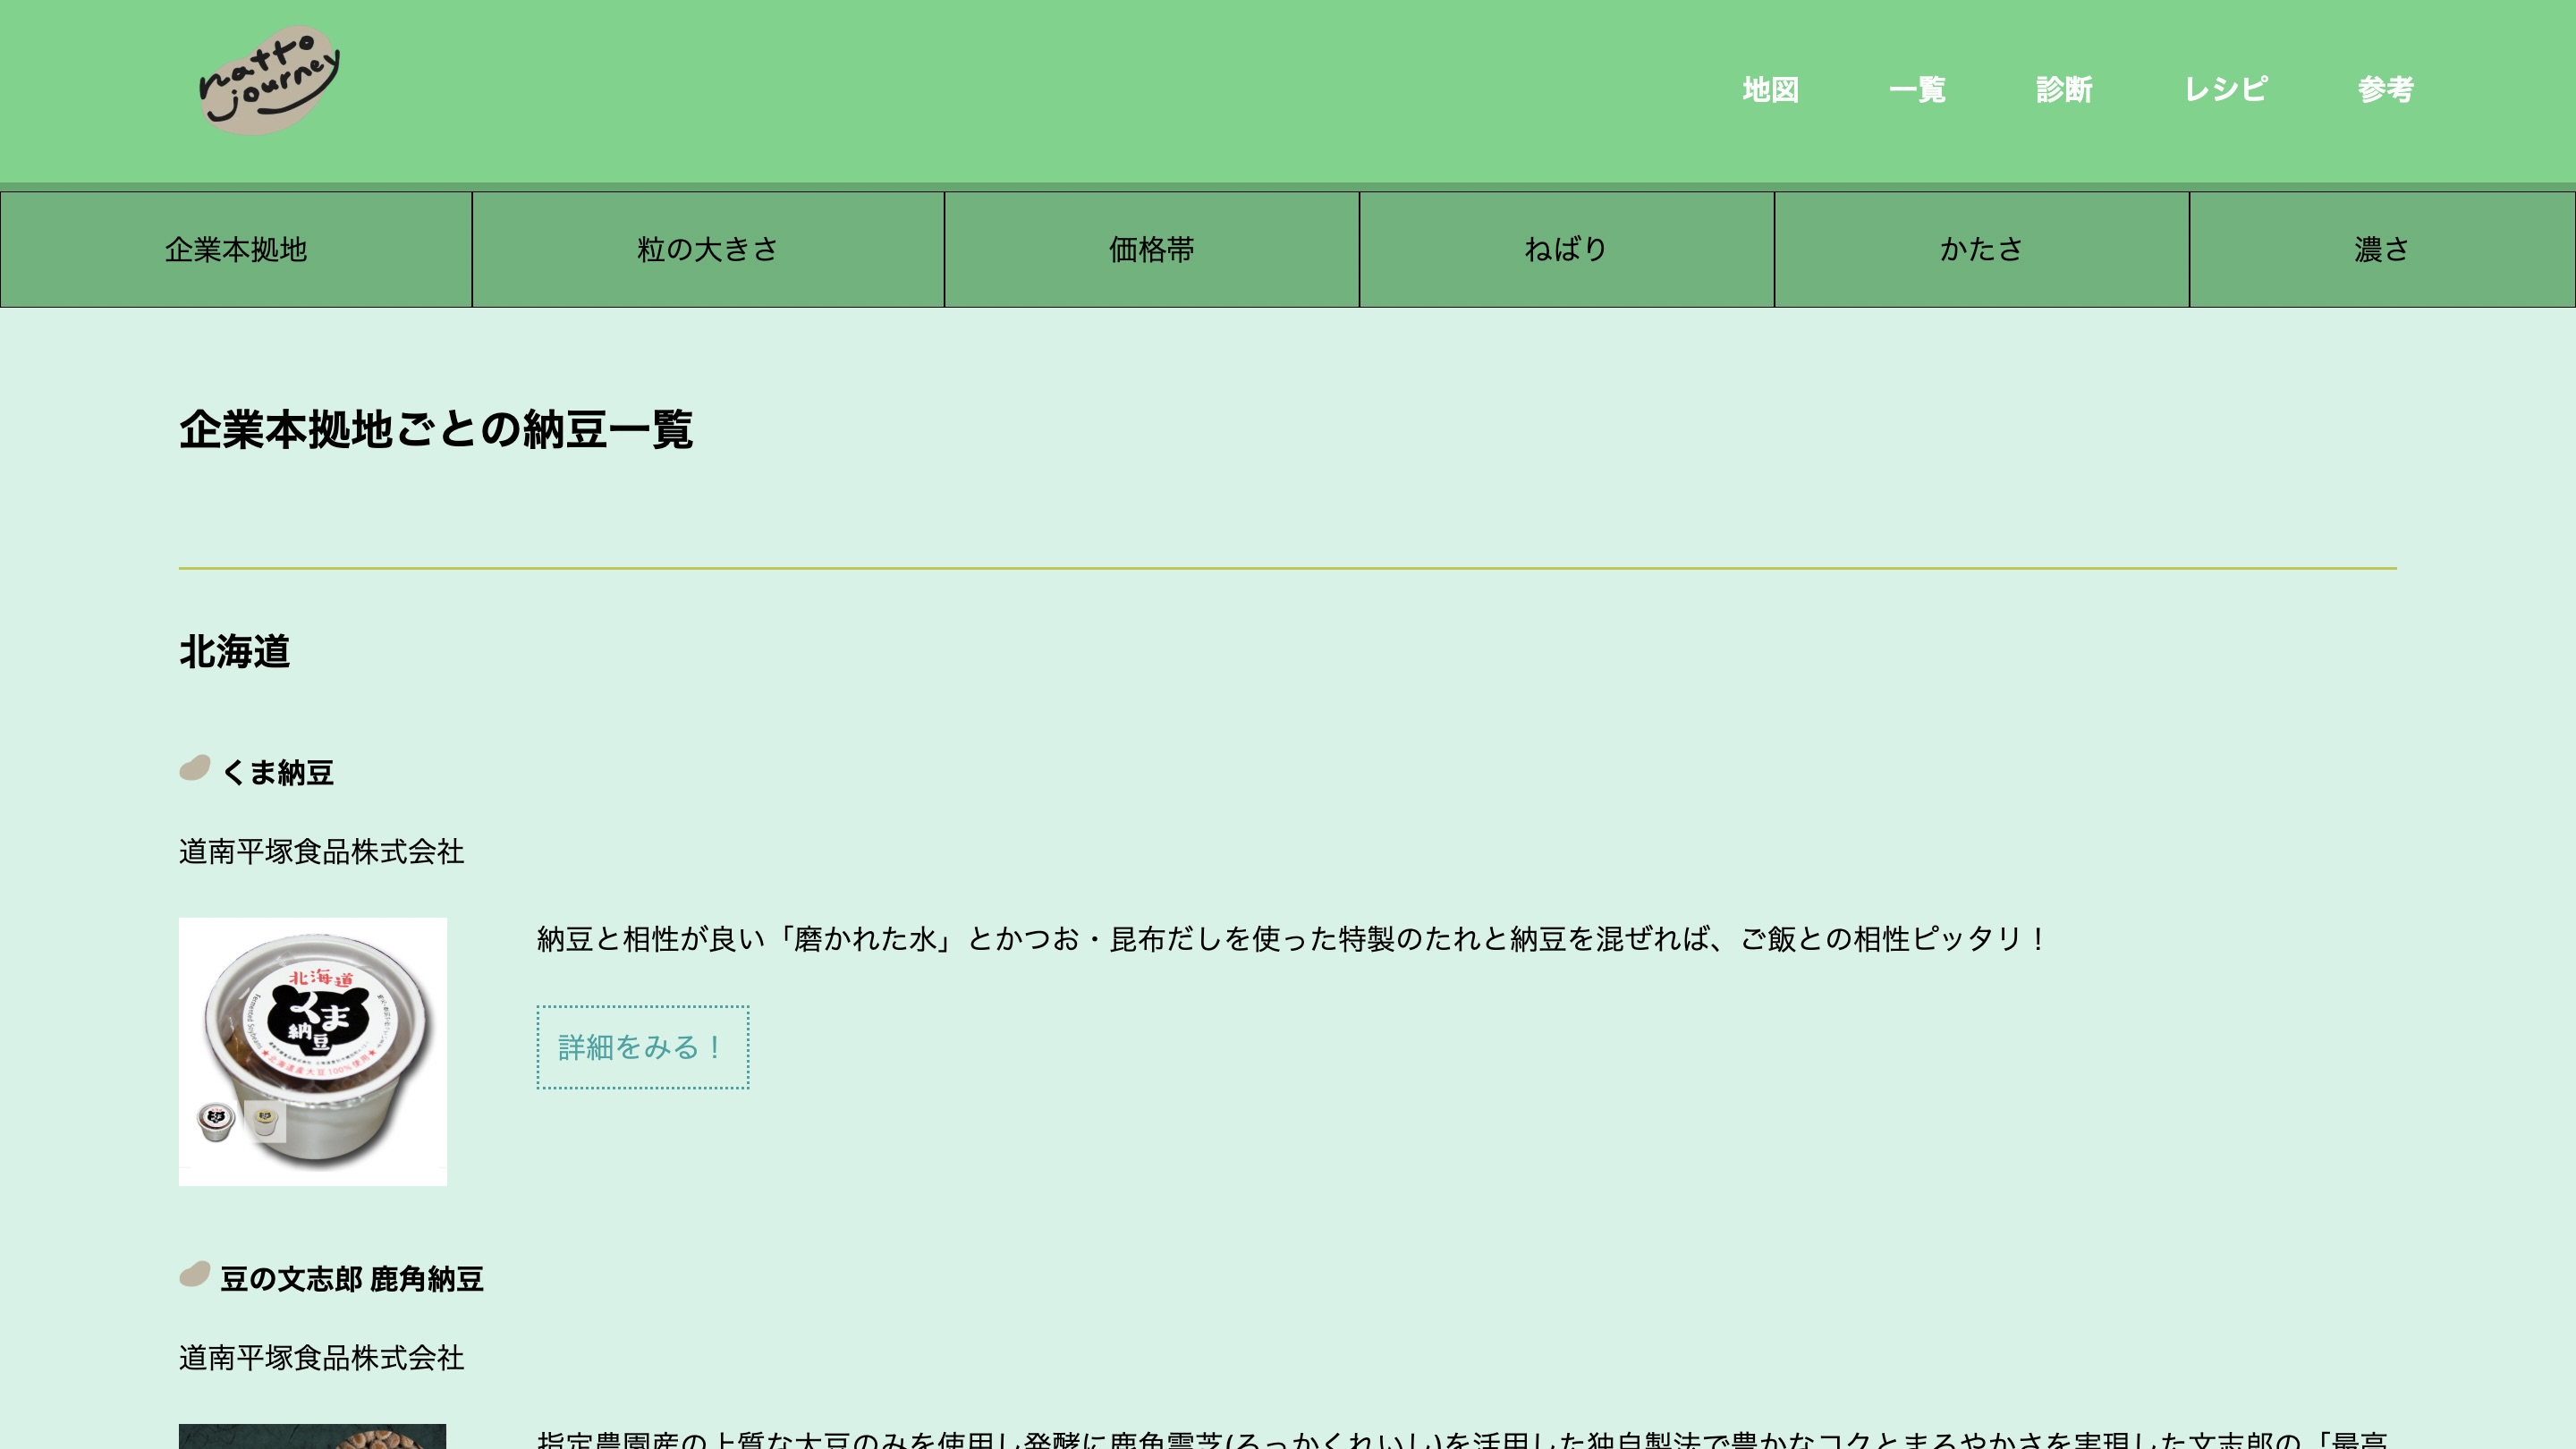Click the bean icon beside 豆の文志郎 鹿角納豆

[x=194, y=1277]
